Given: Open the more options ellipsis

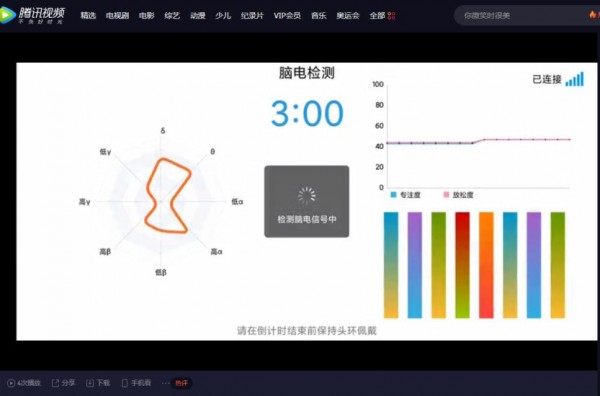Looking at the screenshot, I should click(x=165, y=383).
